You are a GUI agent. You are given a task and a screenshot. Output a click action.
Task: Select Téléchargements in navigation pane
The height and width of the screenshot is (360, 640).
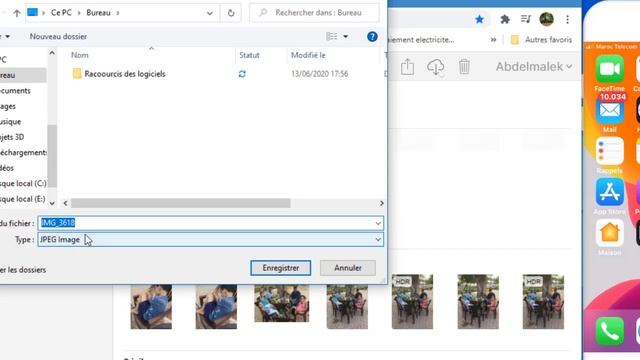pos(23,153)
